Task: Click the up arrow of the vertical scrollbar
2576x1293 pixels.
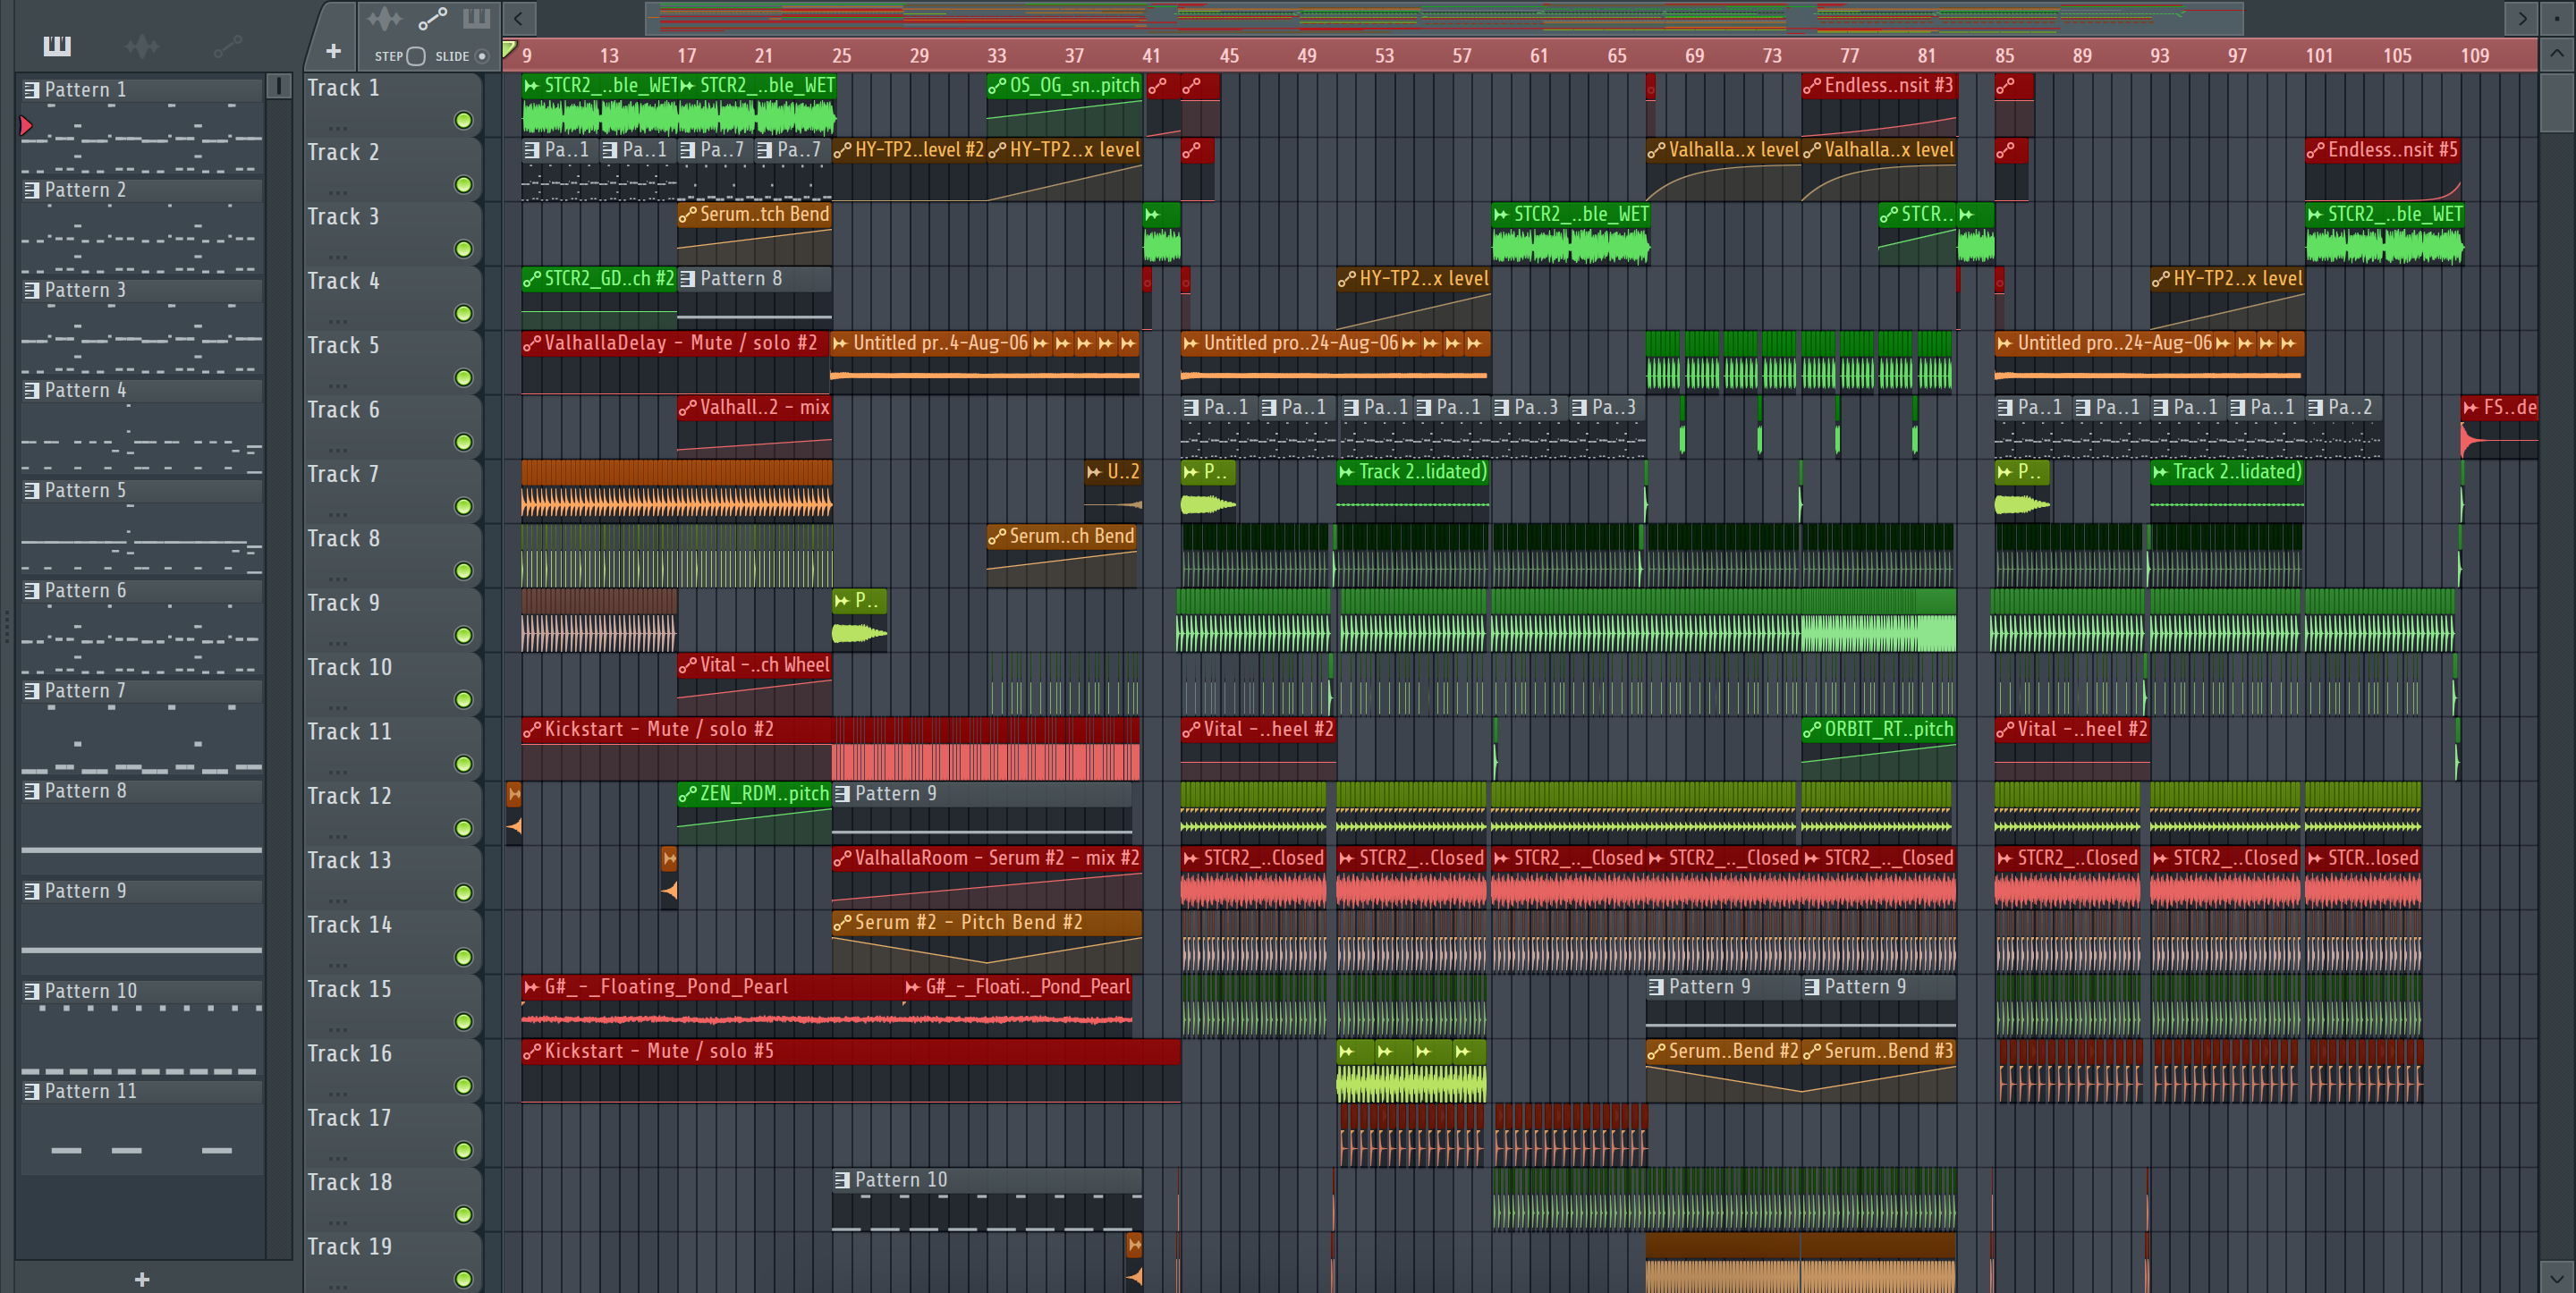Action: click(x=2557, y=54)
